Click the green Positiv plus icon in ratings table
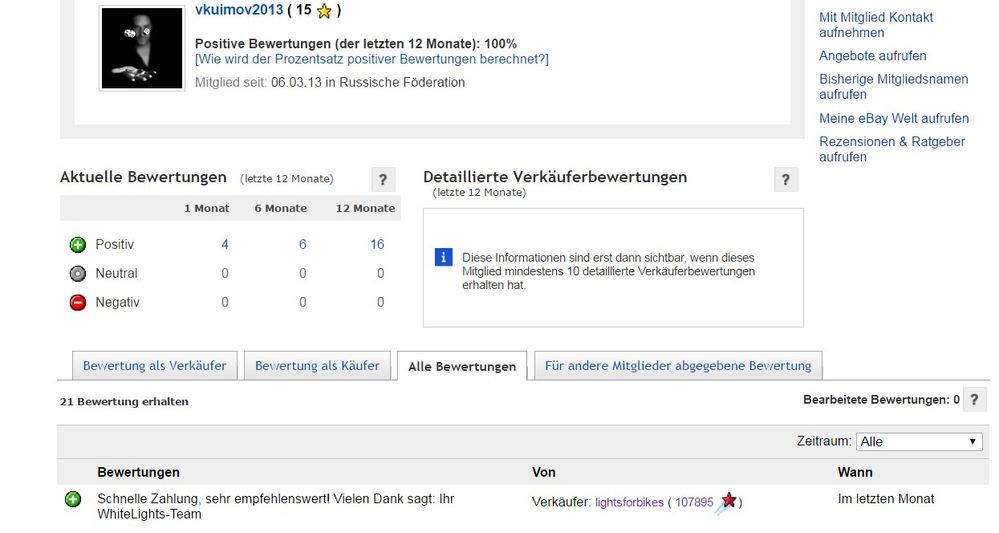 click(x=78, y=245)
